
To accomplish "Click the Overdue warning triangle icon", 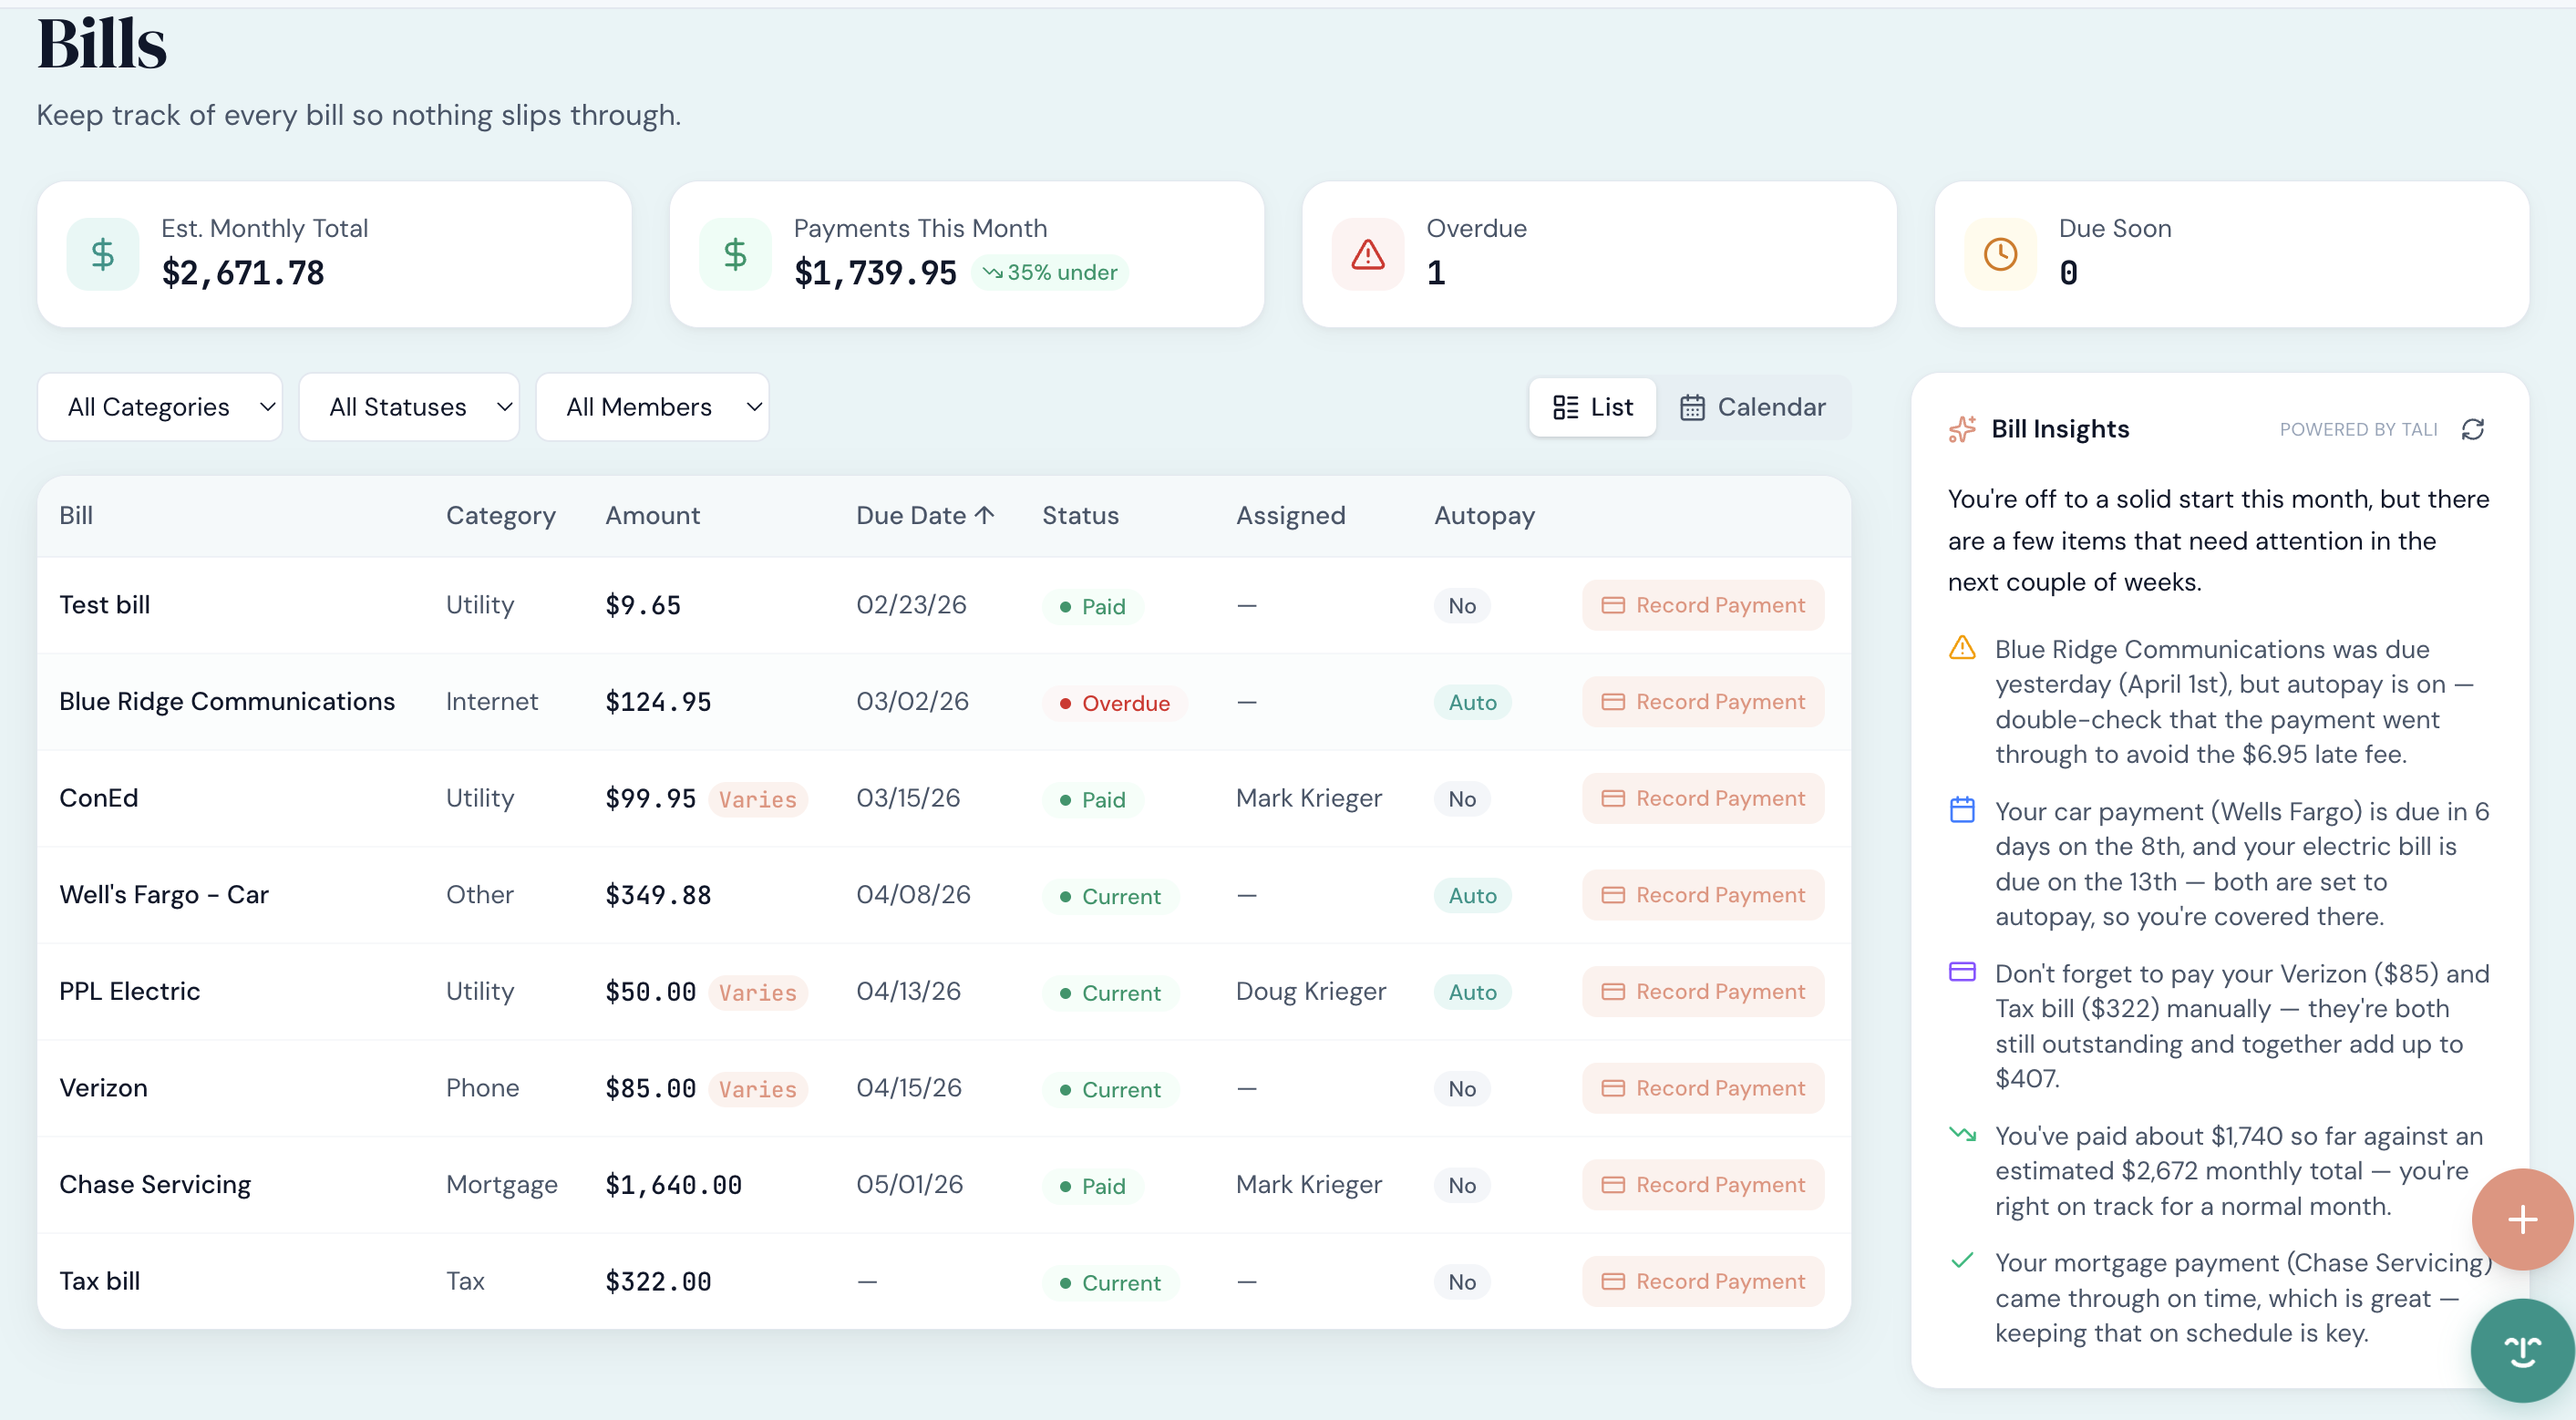I will [1367, 254].
